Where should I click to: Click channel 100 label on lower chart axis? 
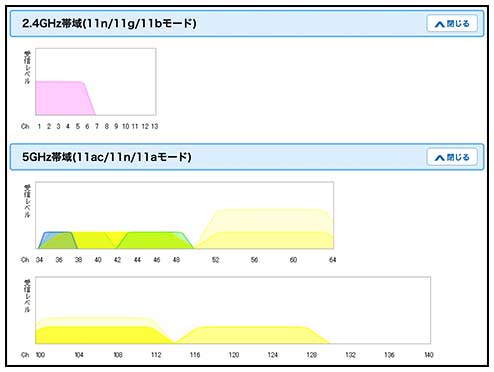[40, 355]
